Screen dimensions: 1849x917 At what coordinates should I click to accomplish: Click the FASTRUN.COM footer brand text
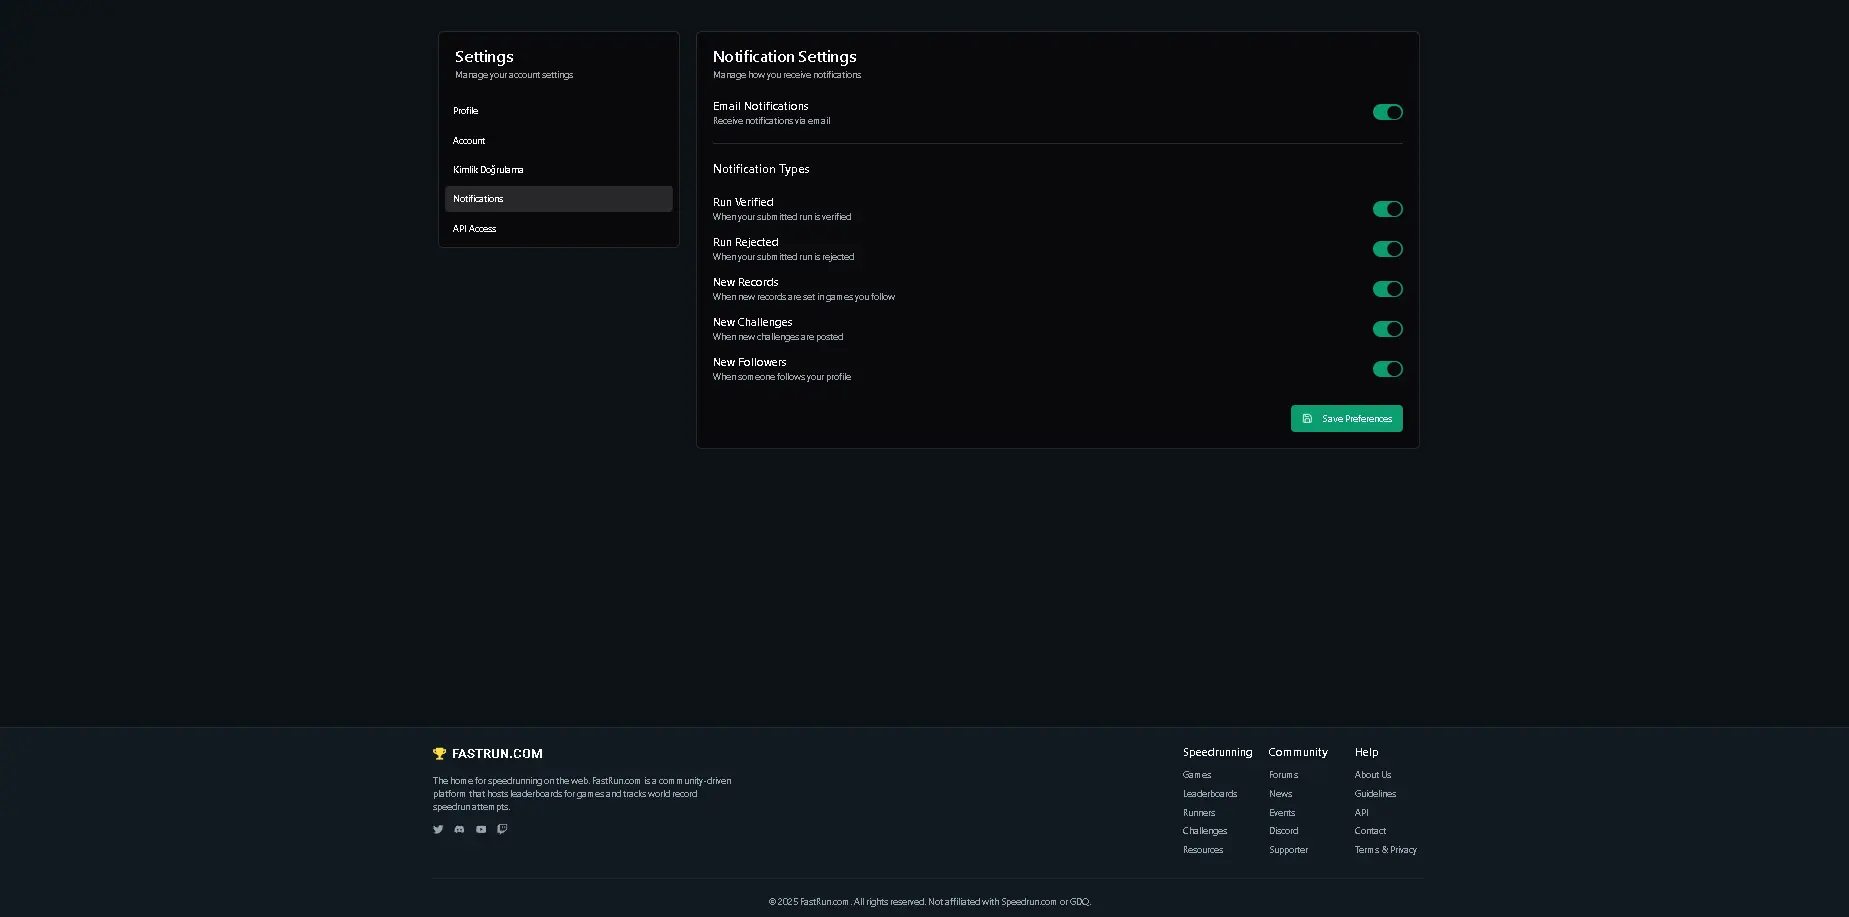point(497,754)
